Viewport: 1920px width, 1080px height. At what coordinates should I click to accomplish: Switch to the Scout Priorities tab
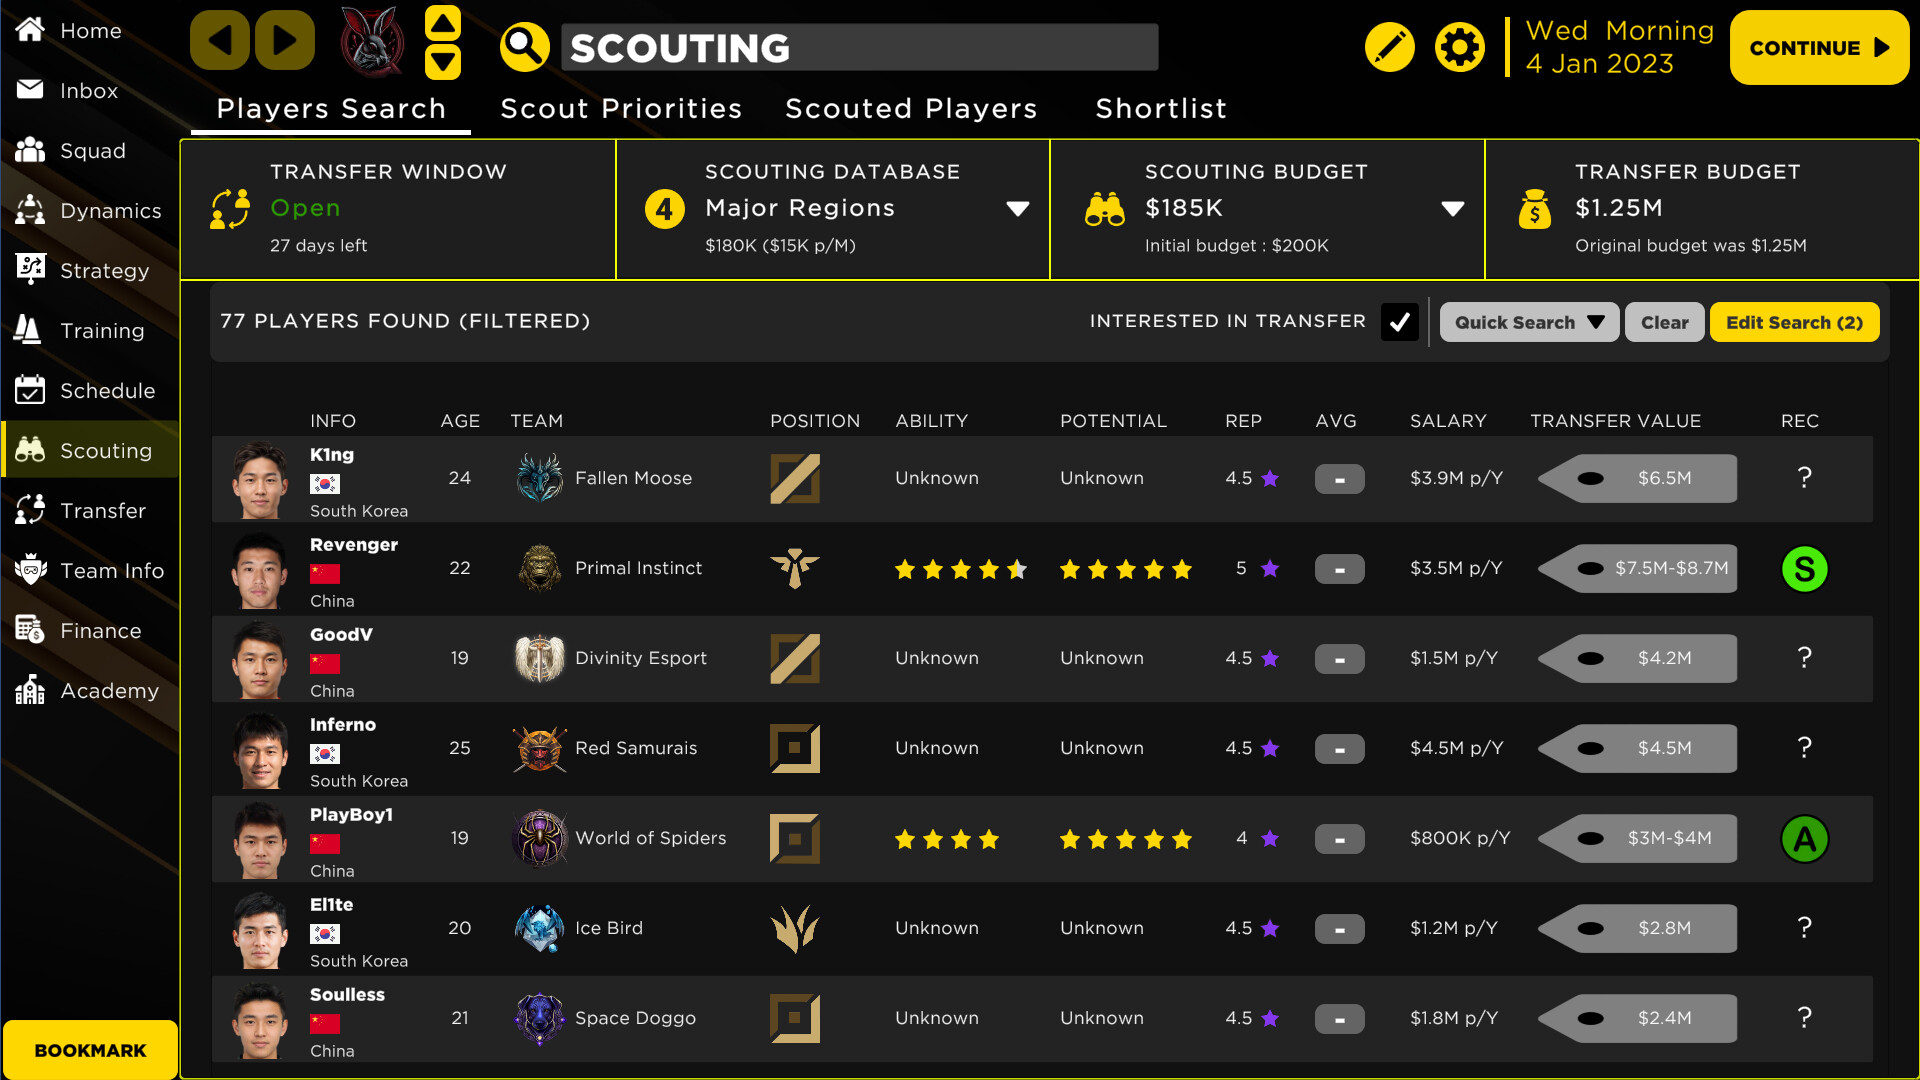coord(621,108)
